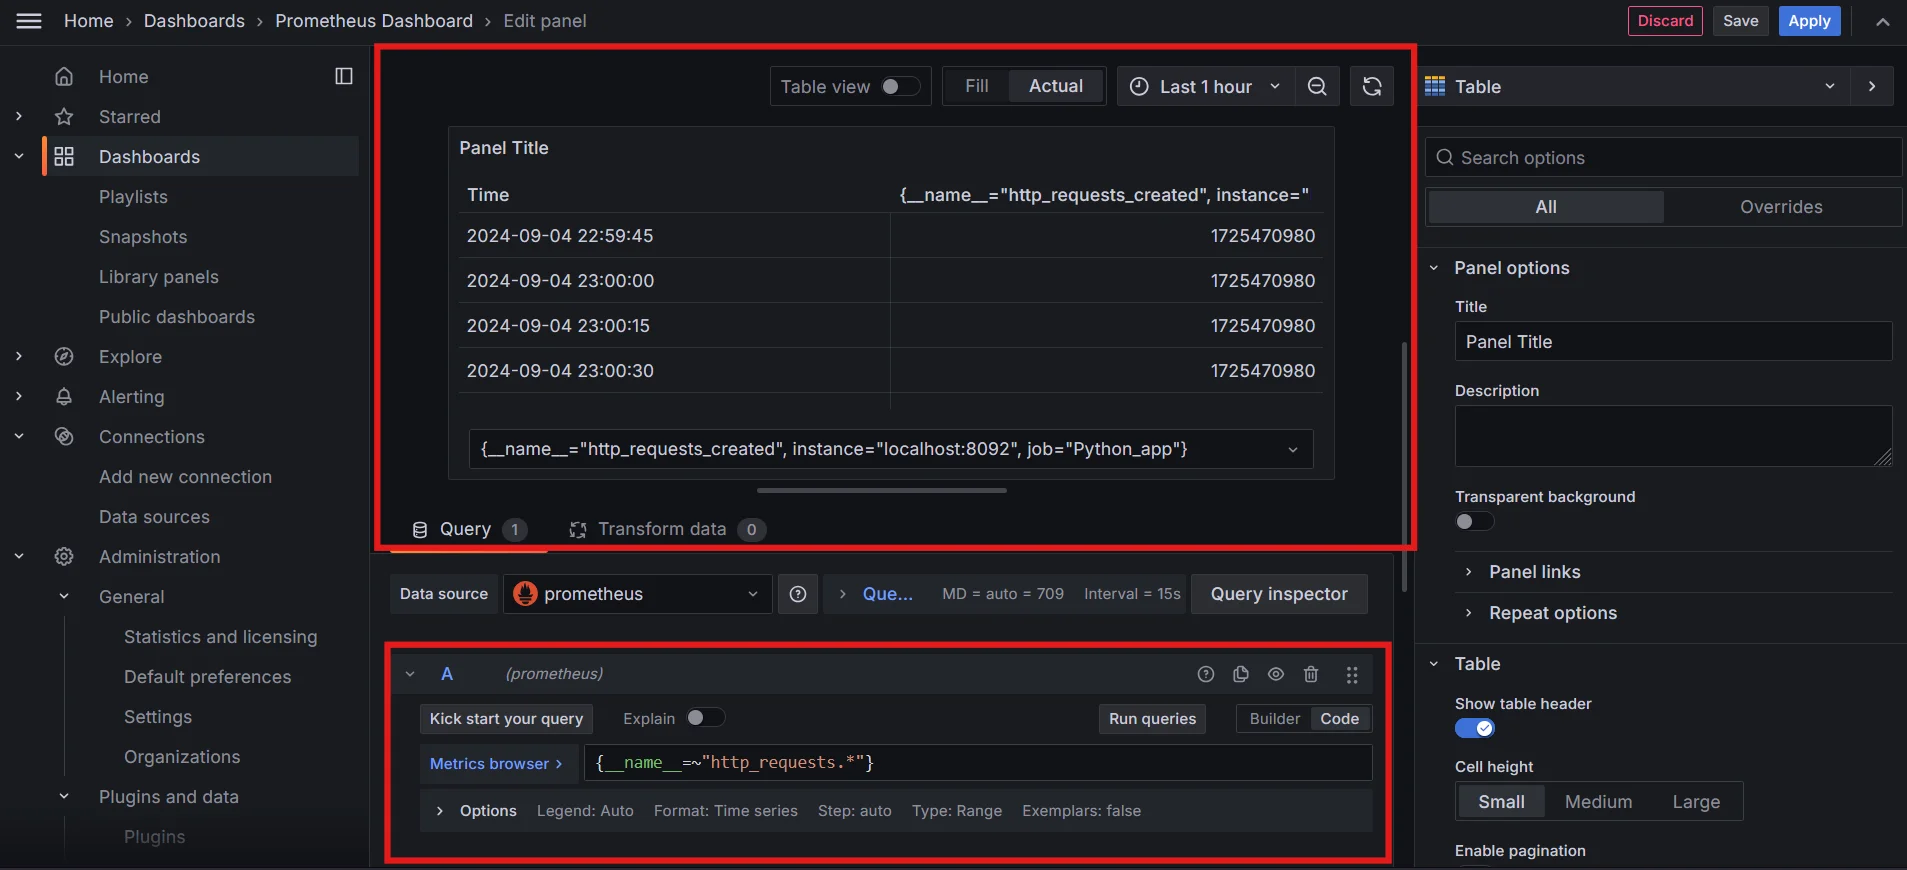The height and width of the screenshot is (870, 1907).
Task: Expand the Starred sidebar section
Action: pyautogui.click(x=19, y=117)
